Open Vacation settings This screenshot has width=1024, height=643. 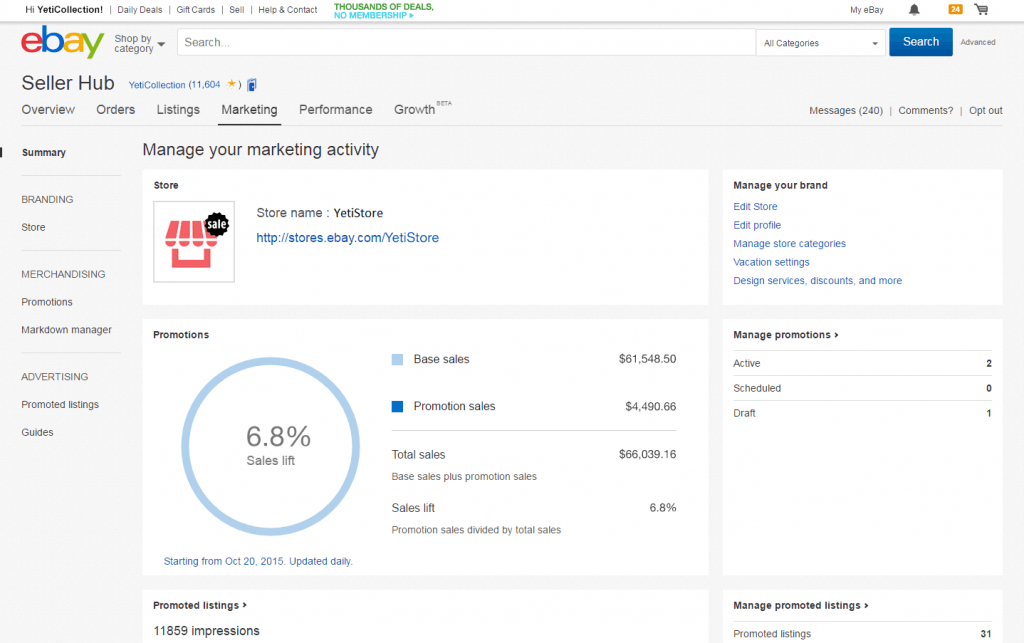(769, 262)
